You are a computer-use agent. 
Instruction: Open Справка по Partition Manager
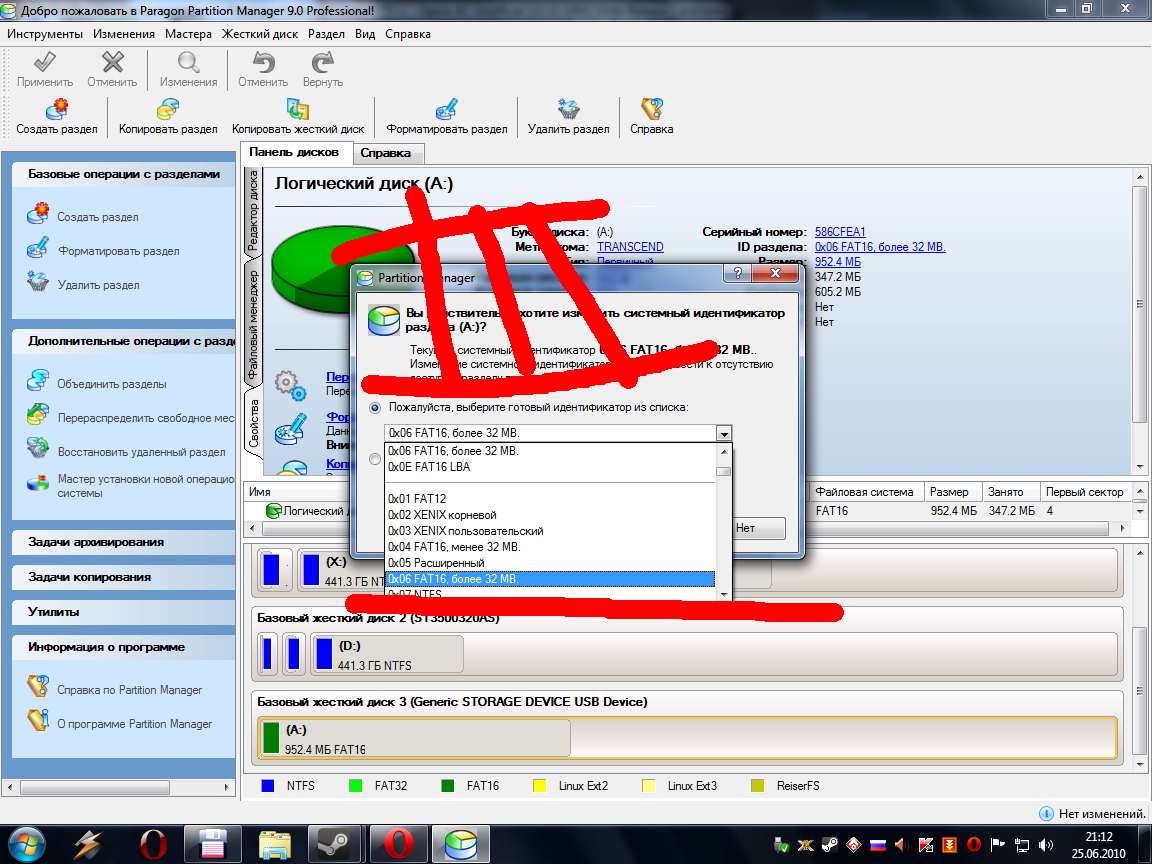129,689
